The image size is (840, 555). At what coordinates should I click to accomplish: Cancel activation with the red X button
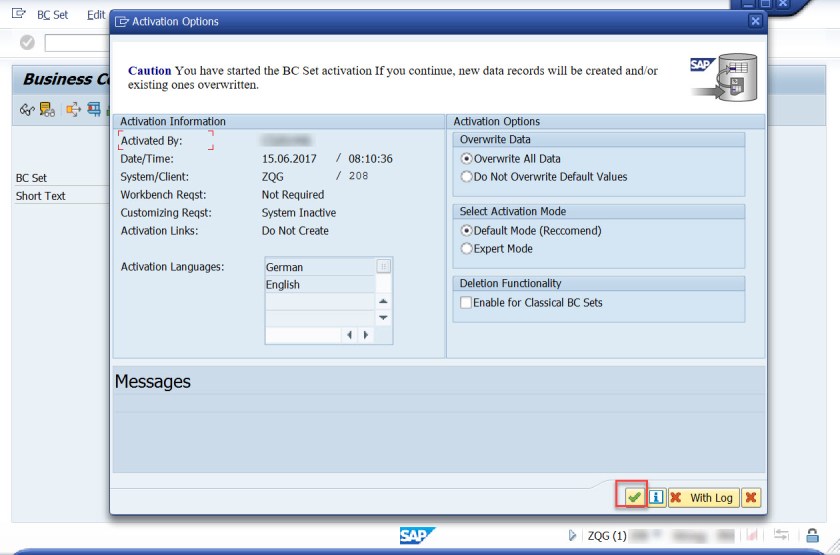750,497
